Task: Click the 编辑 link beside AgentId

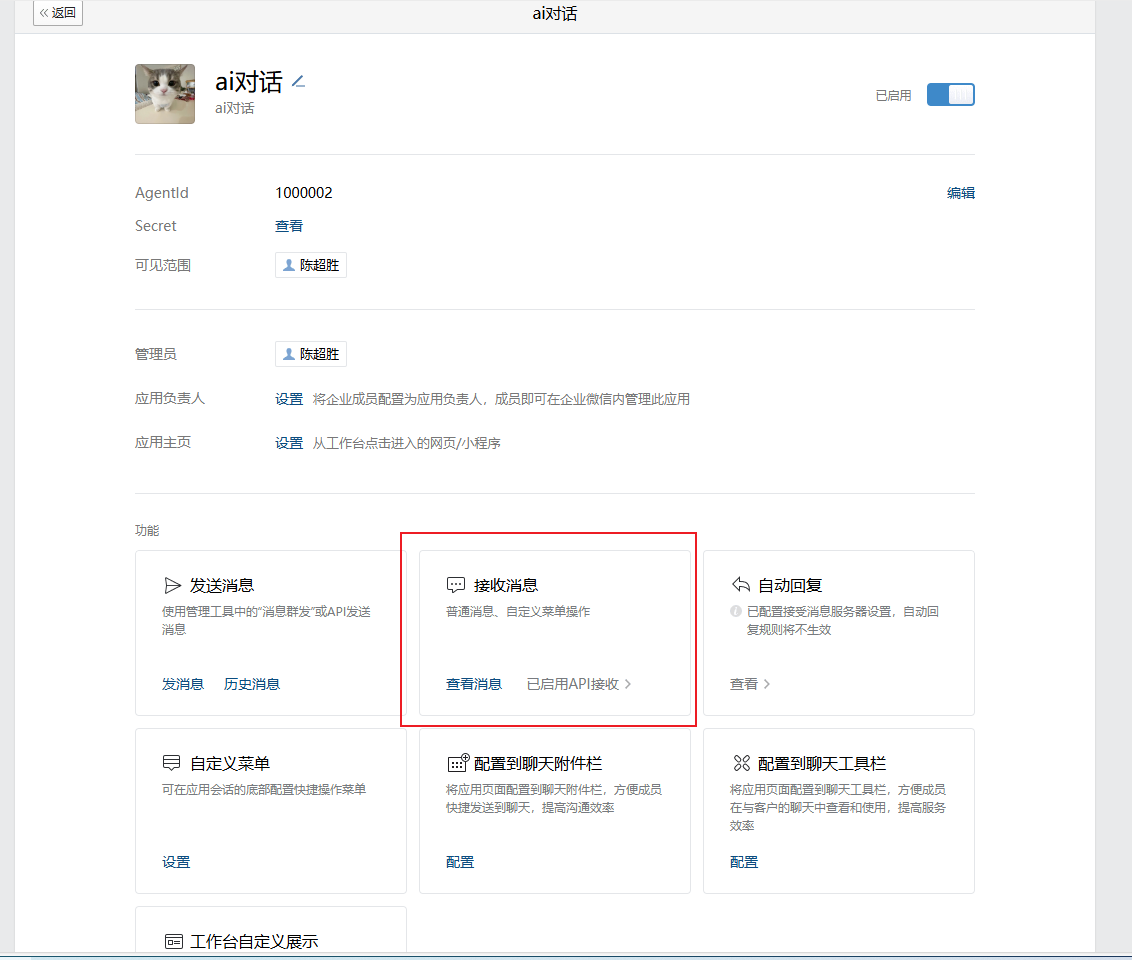Action: (x=960, y=193)
